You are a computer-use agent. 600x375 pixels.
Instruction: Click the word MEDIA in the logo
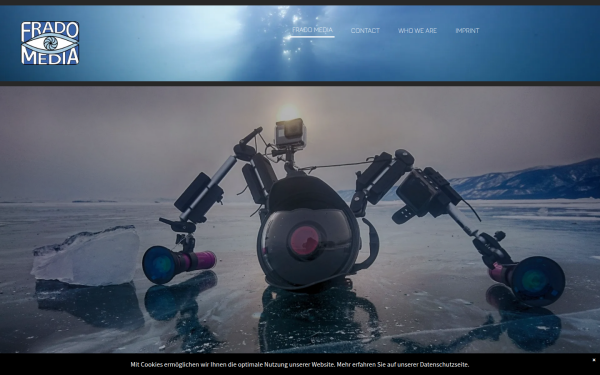(x=50, y=57)
